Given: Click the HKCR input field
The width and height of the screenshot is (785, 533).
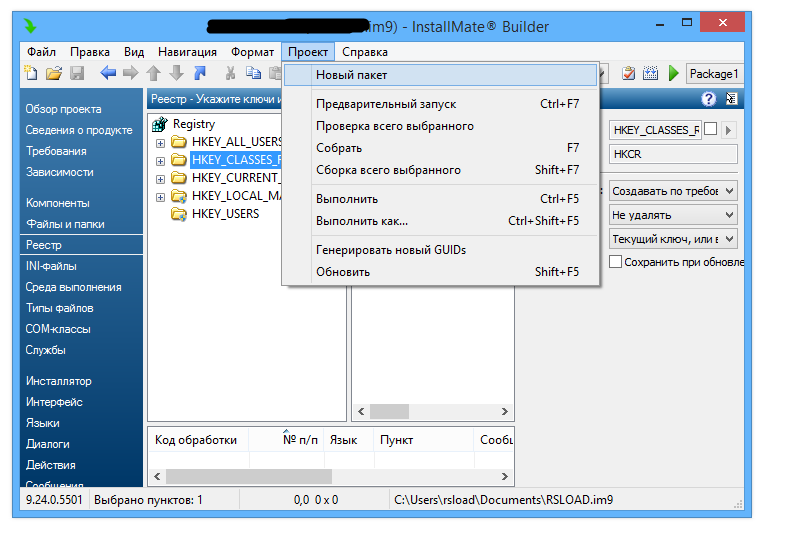Looking at the screenshot, I should pyautogui.click(x=673, y=154).
